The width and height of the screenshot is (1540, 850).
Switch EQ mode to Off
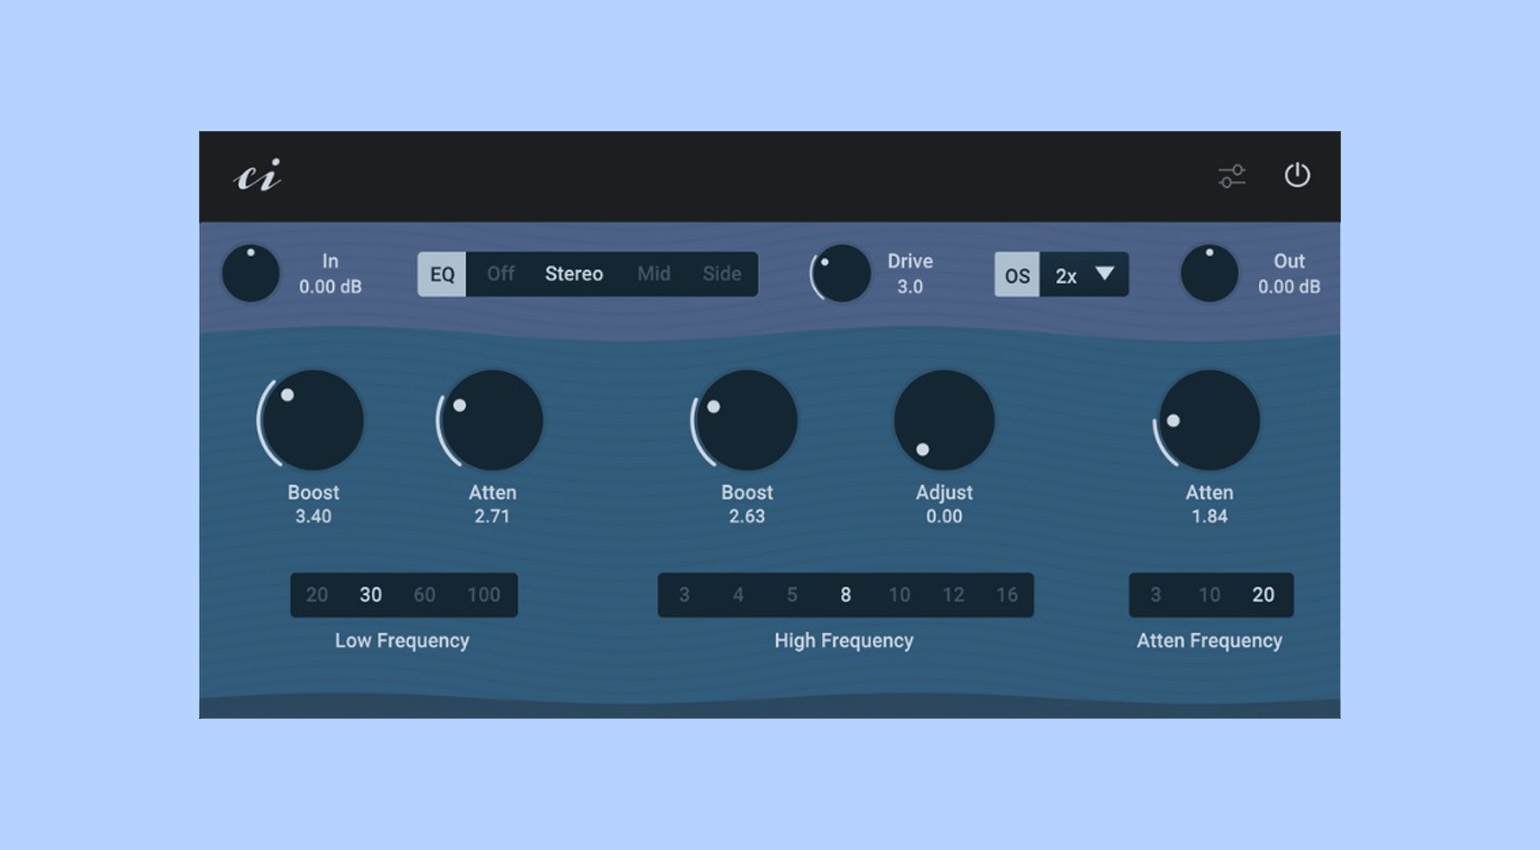(x=500, y=274)
